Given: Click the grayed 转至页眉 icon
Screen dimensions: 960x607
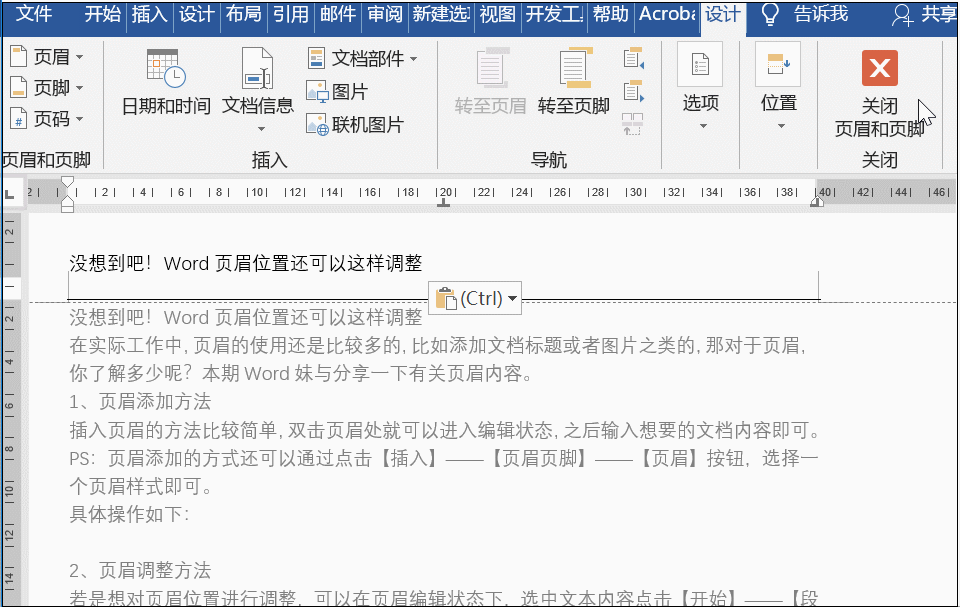Looking at the screenshot, I should [492, 67].
